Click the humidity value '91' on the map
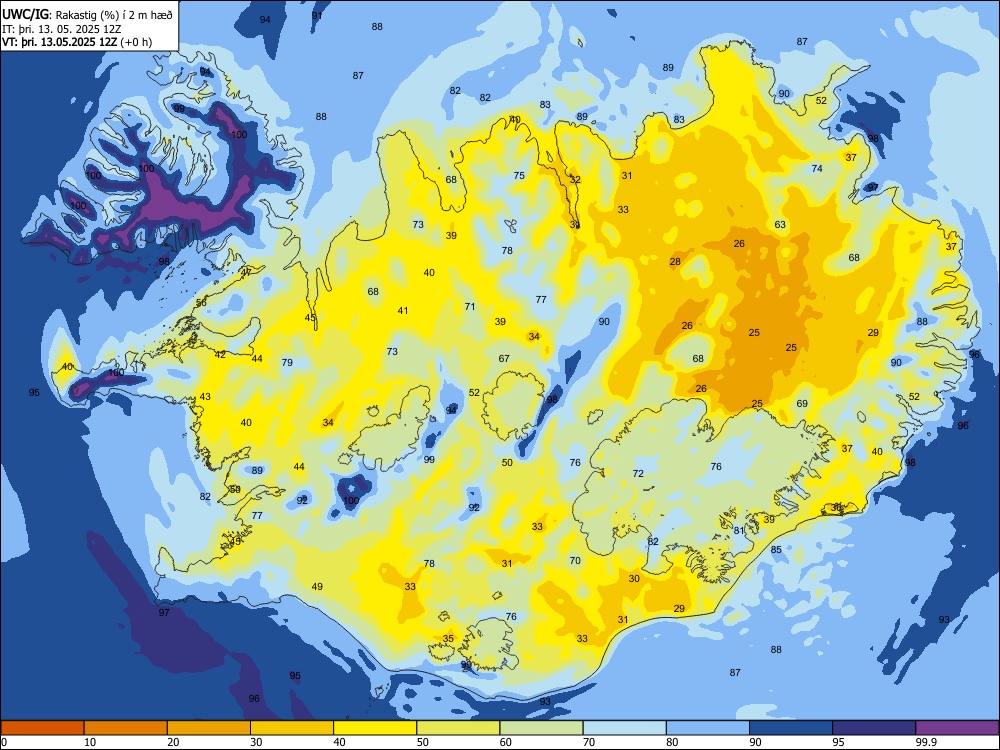The width and height of the screenshot is (1000, 750). [317, 16]
